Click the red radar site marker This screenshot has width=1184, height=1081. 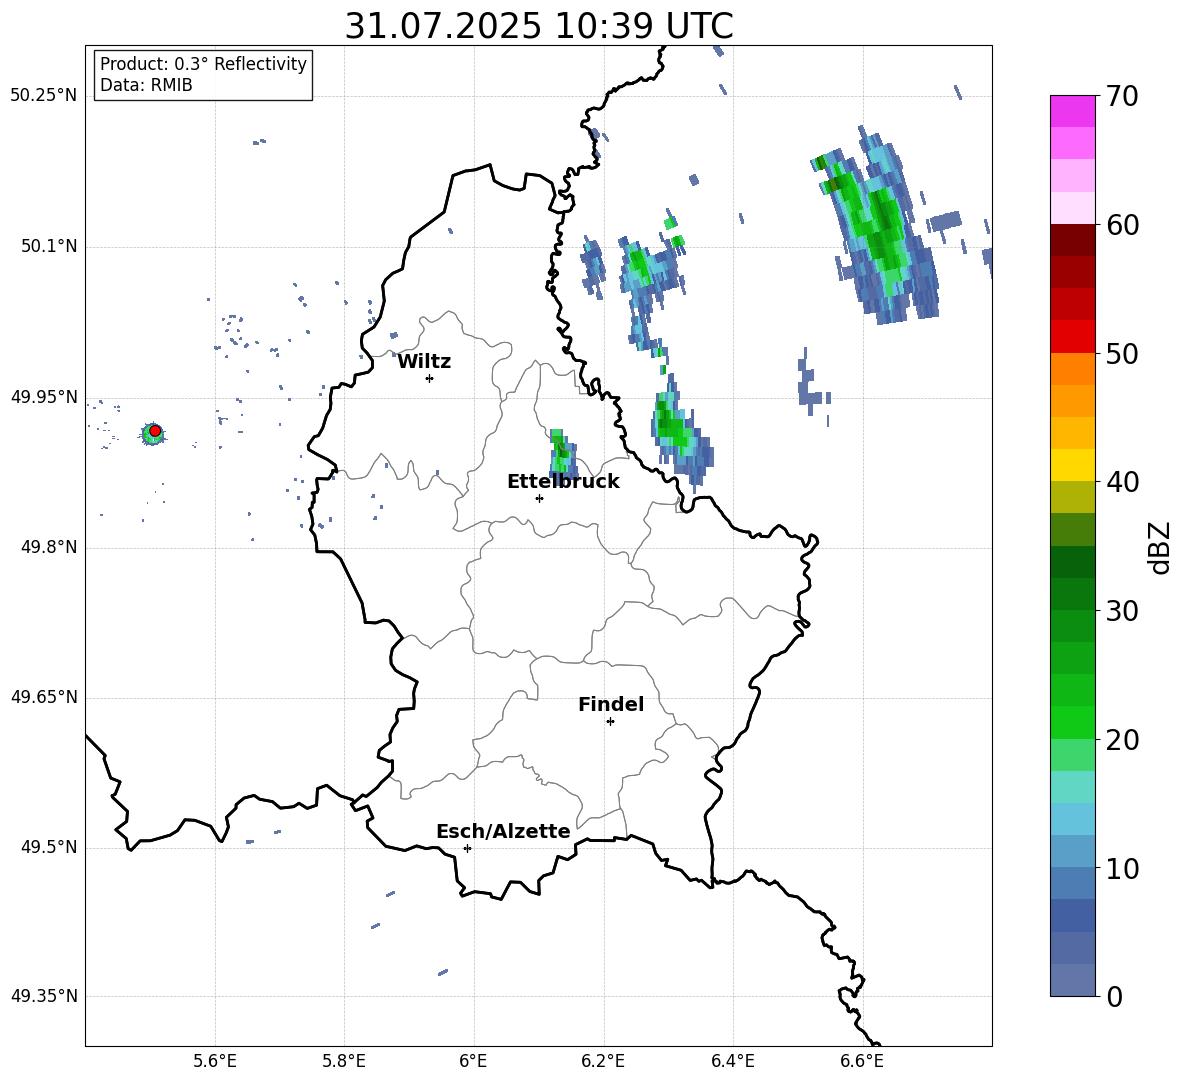[155, 431]
